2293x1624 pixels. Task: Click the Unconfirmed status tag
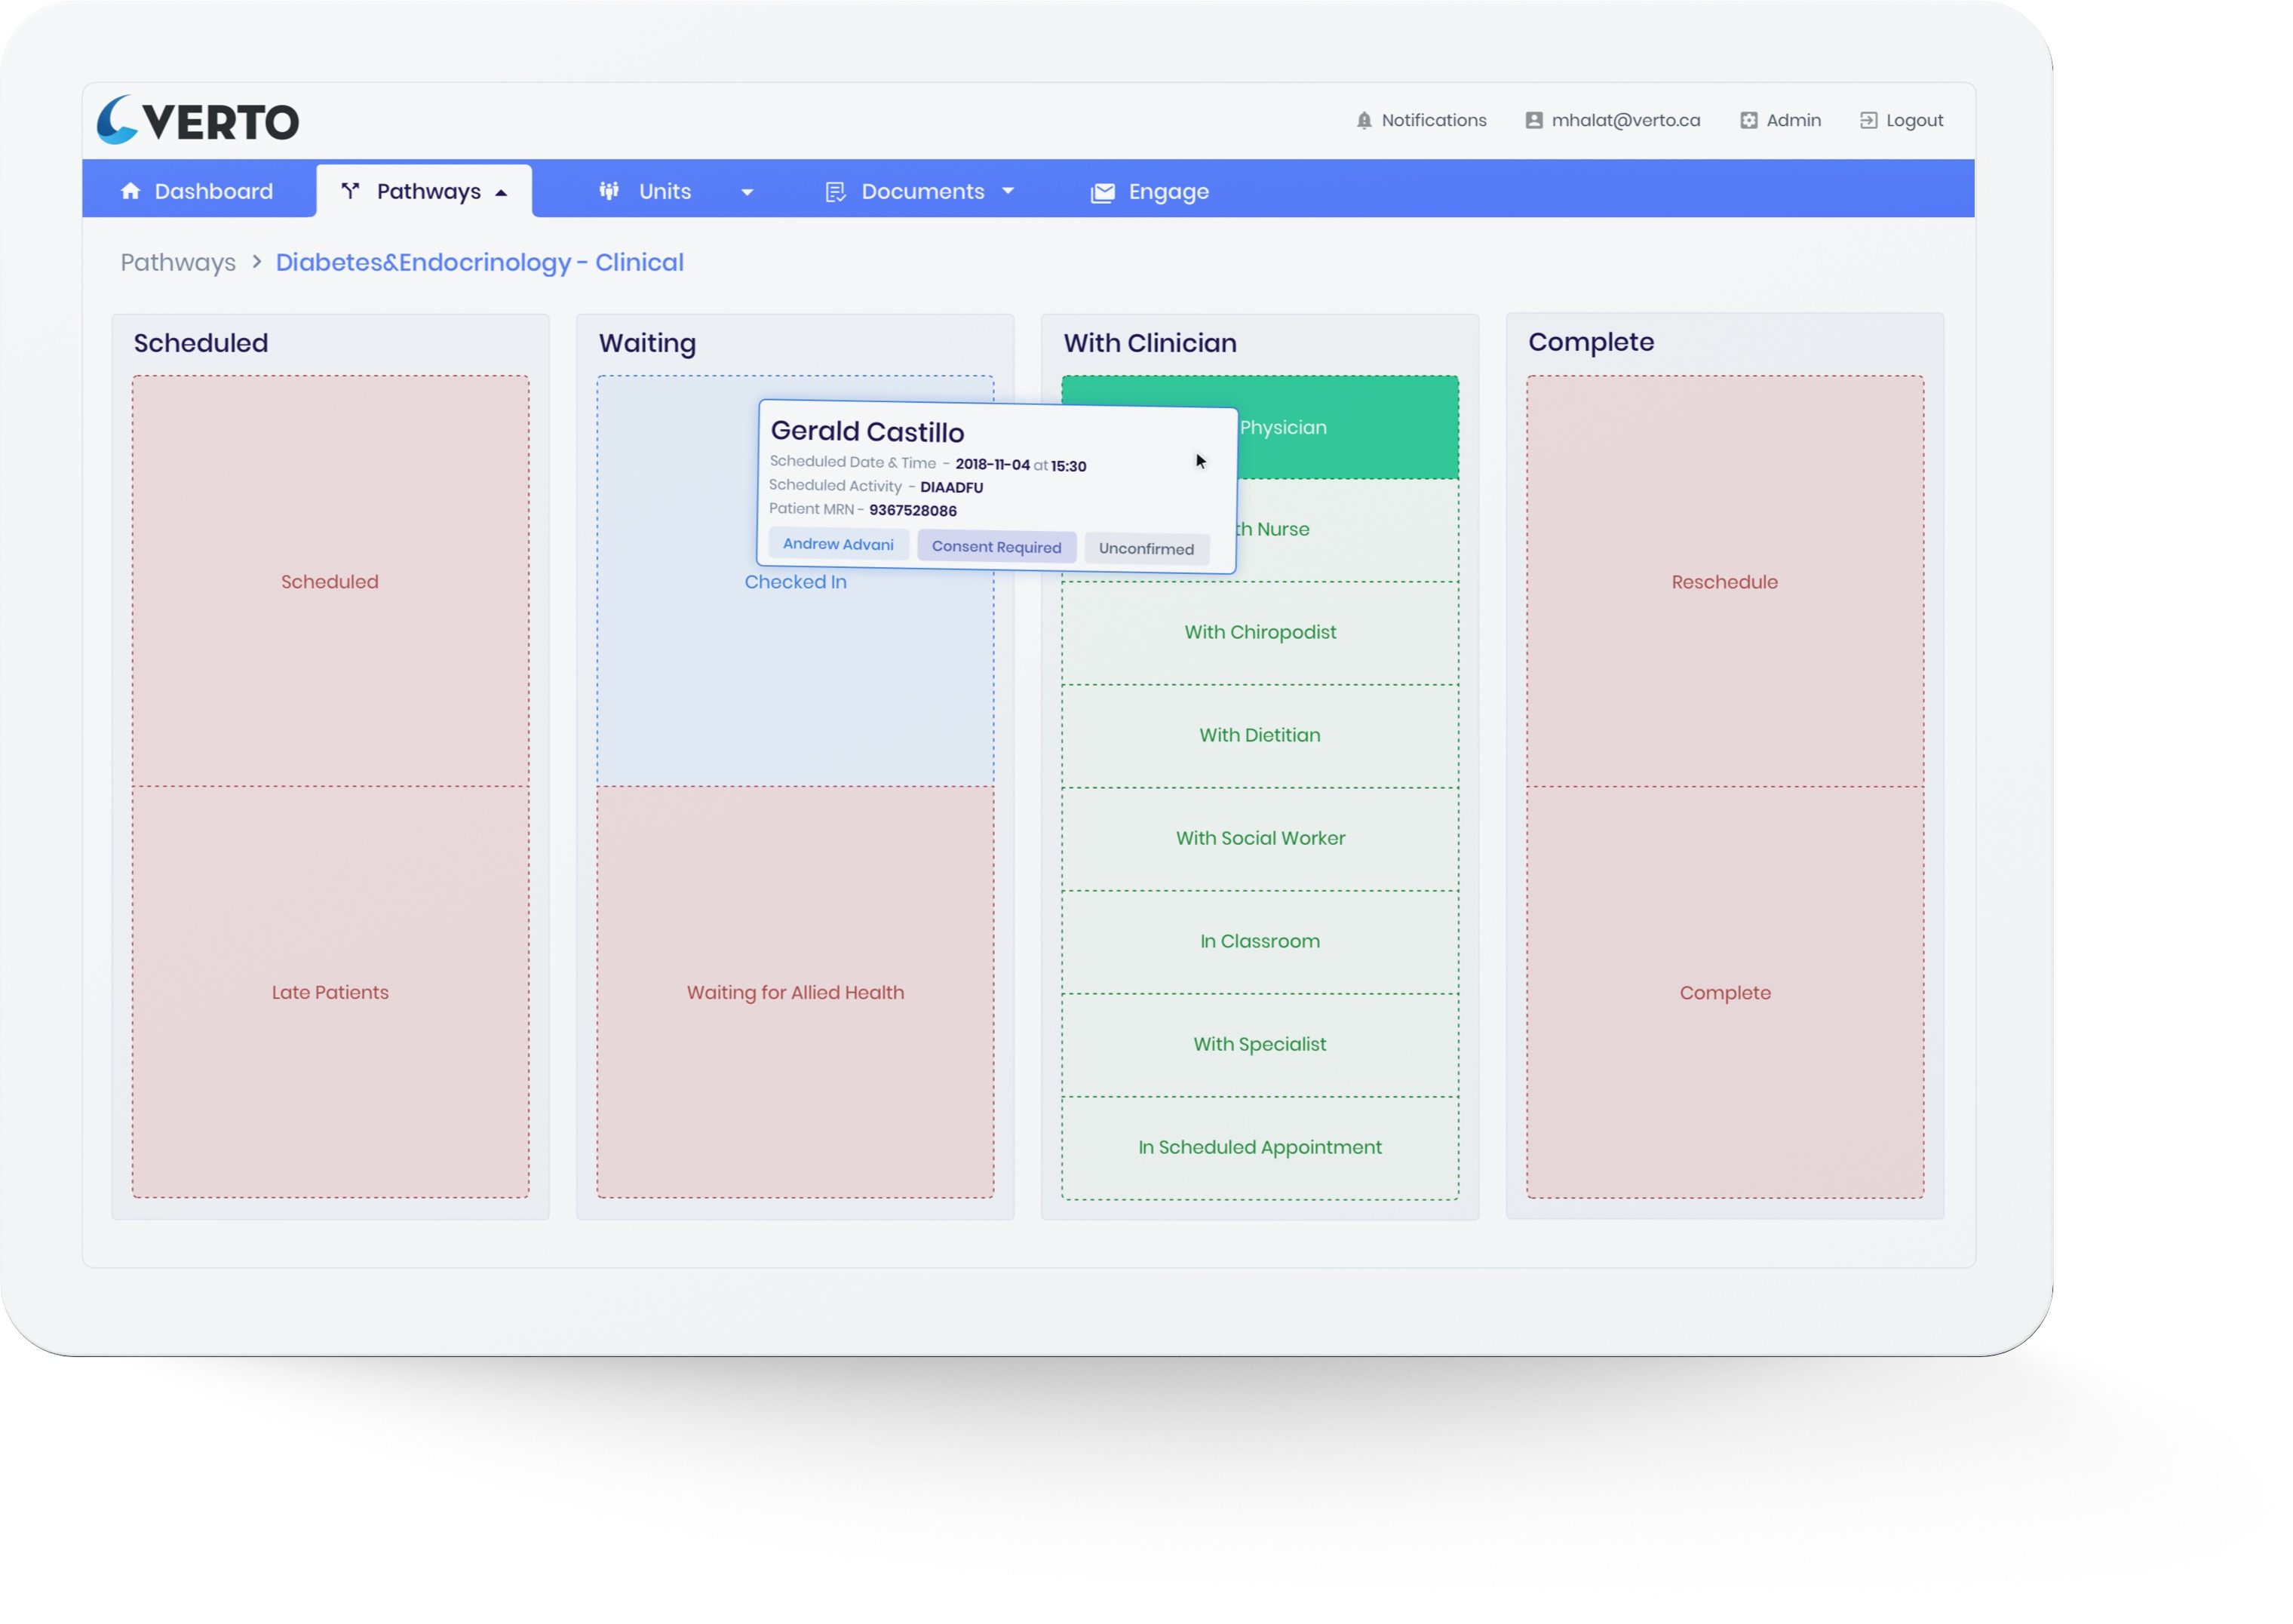[1146, 549]
